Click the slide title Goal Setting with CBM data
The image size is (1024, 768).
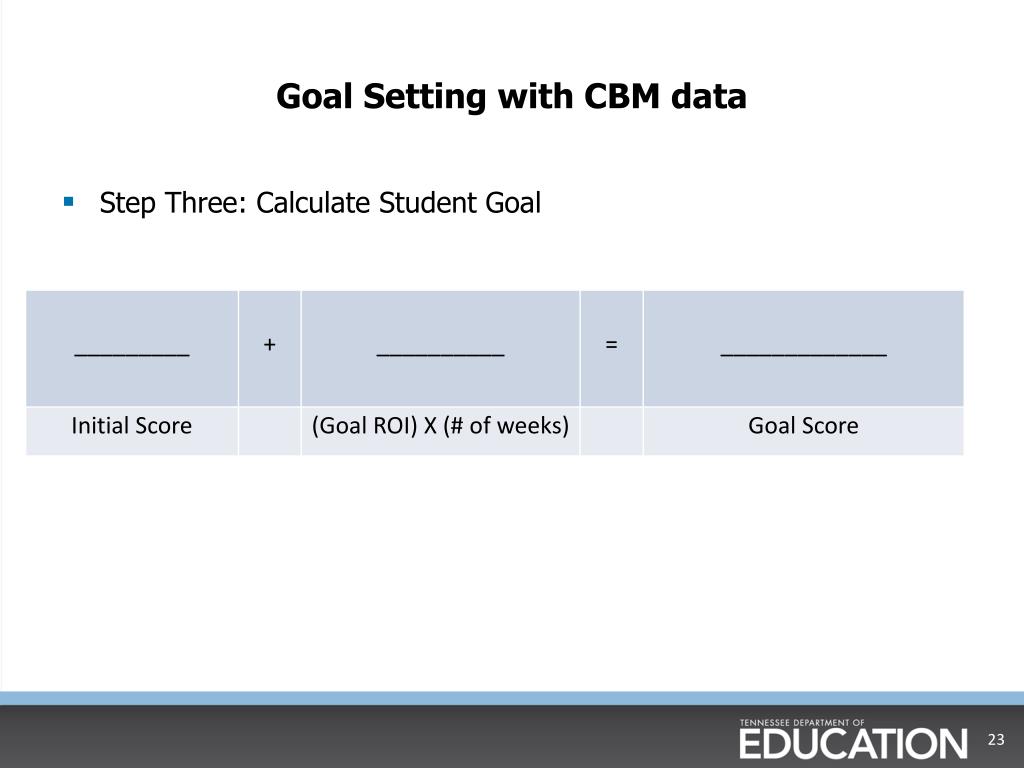[x=511, y=97]
